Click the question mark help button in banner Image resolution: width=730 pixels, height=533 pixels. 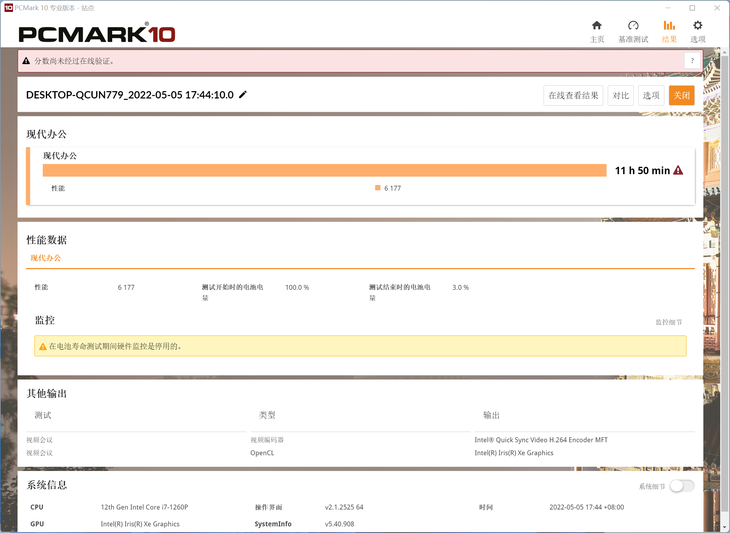pos(690,61)
